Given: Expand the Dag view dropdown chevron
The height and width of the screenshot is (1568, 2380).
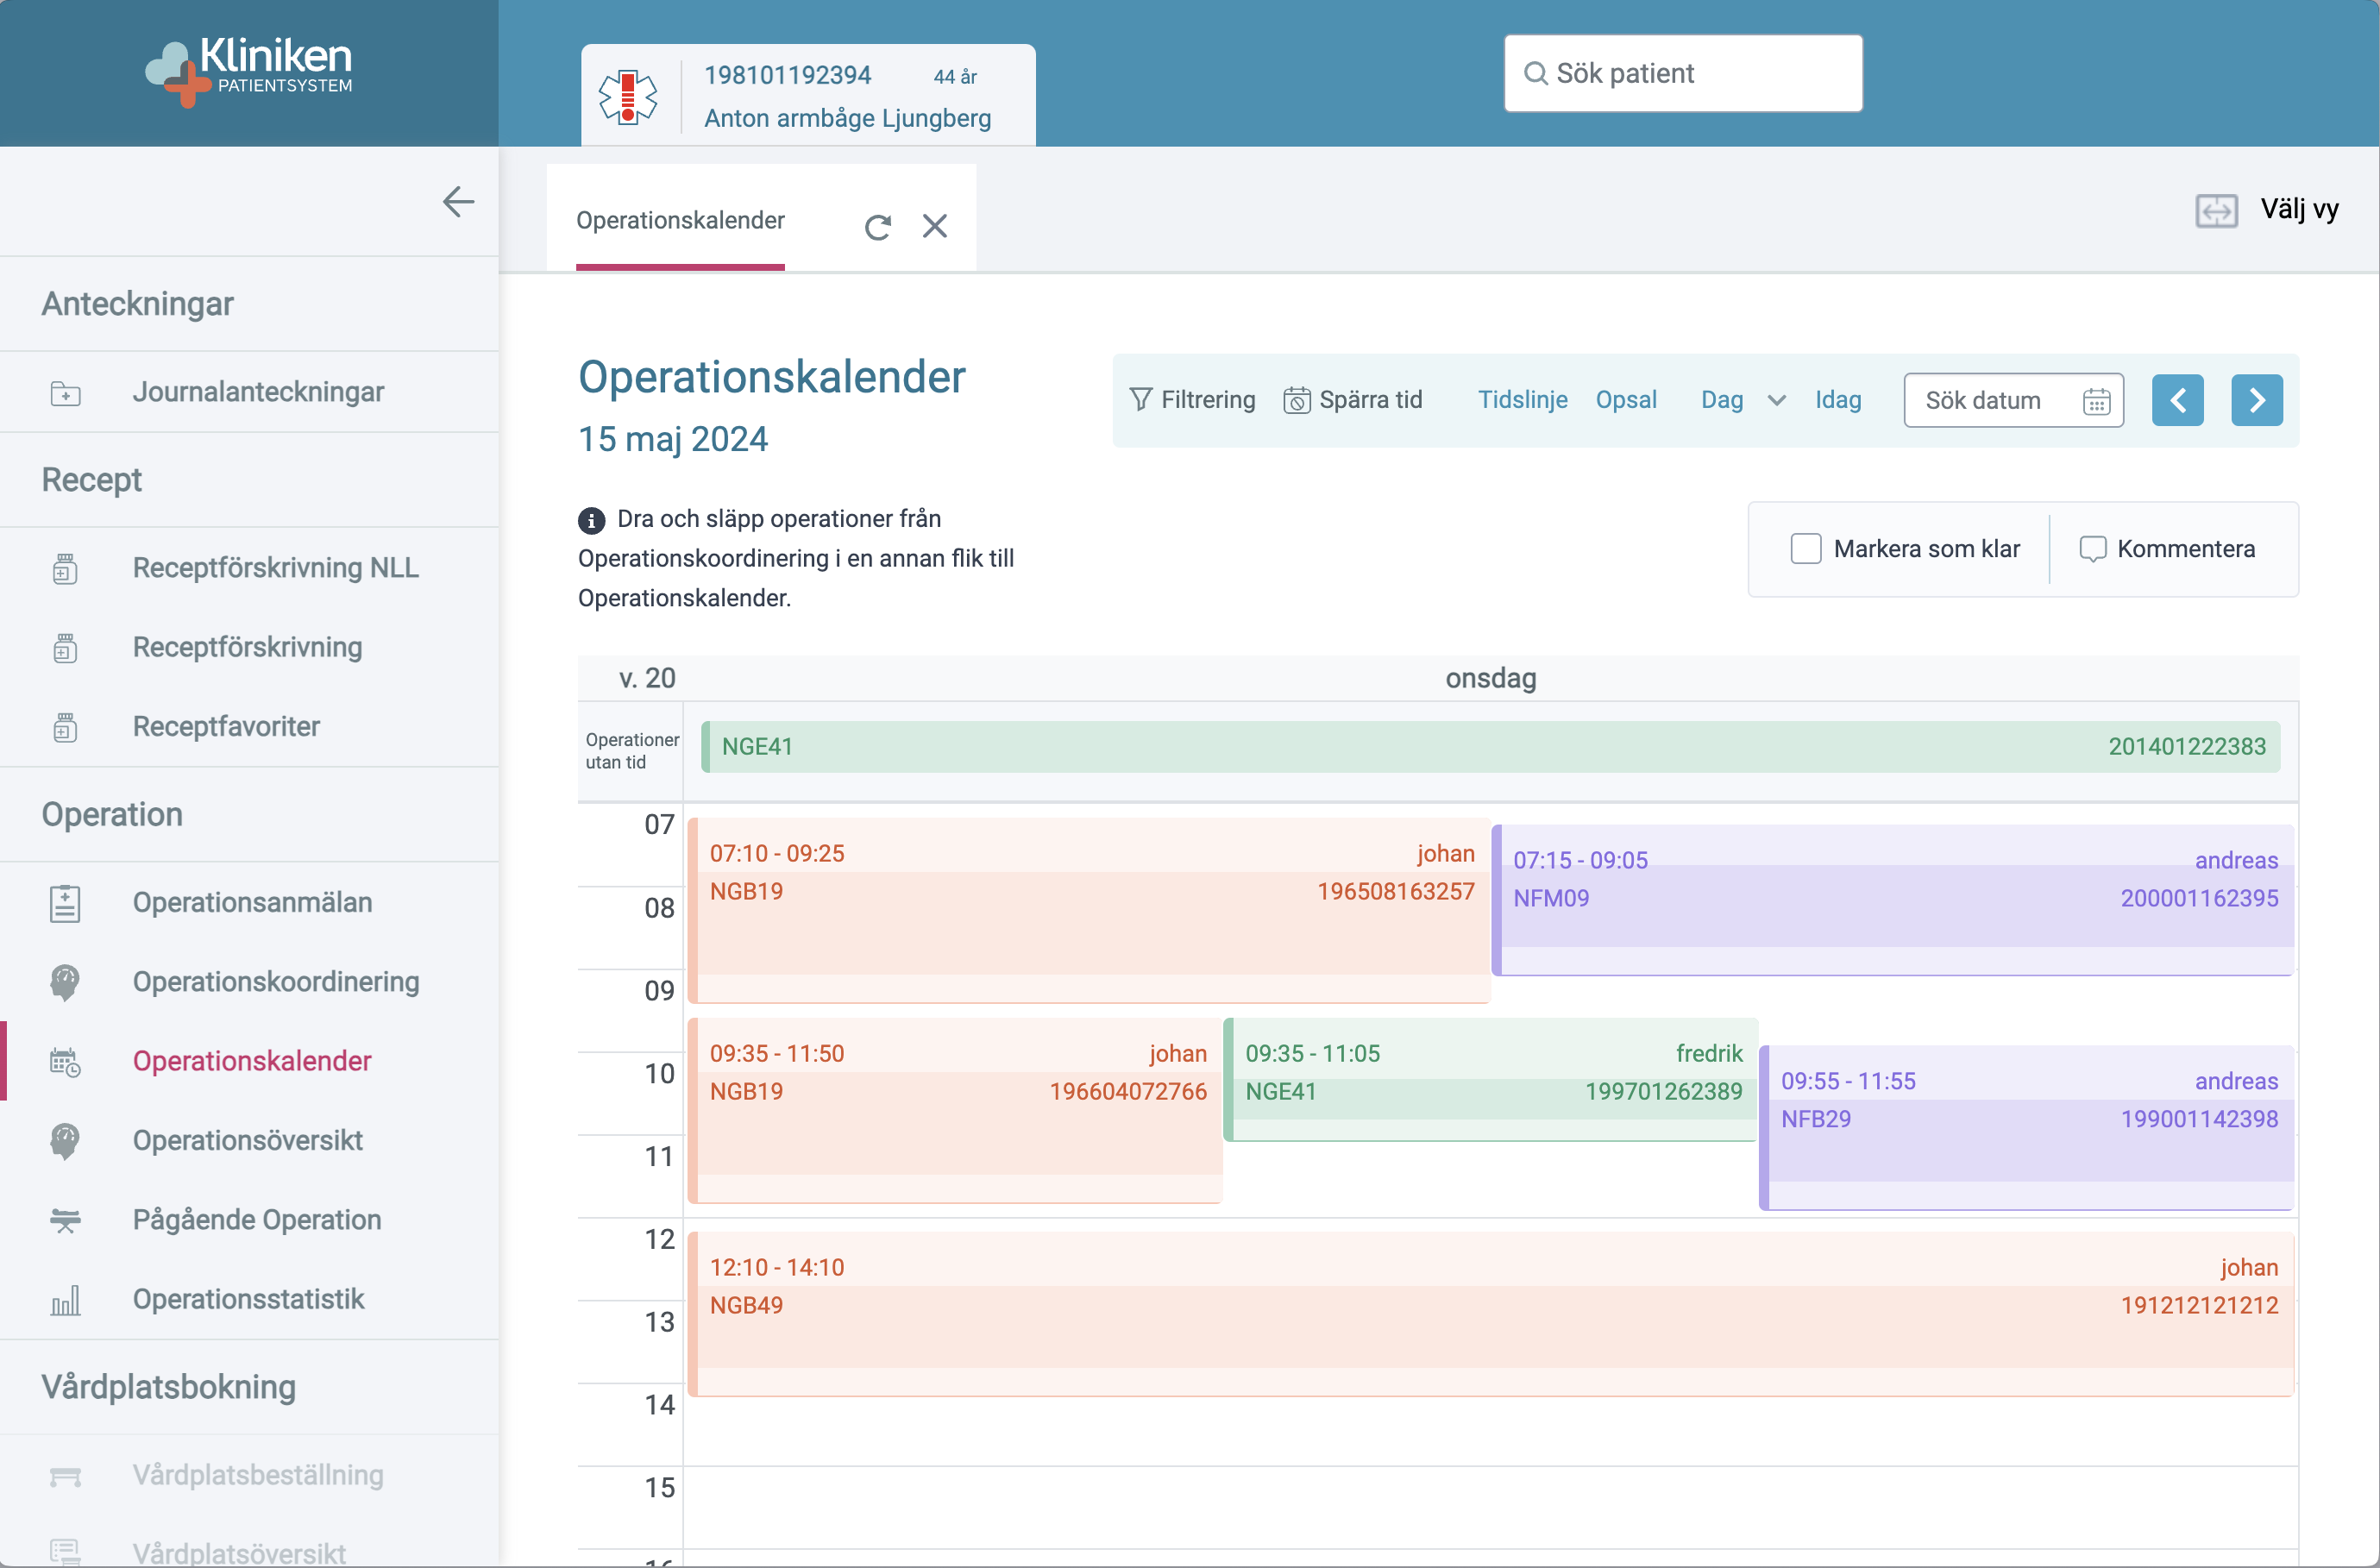Looking at the screenshot, I should [1776, 401].
